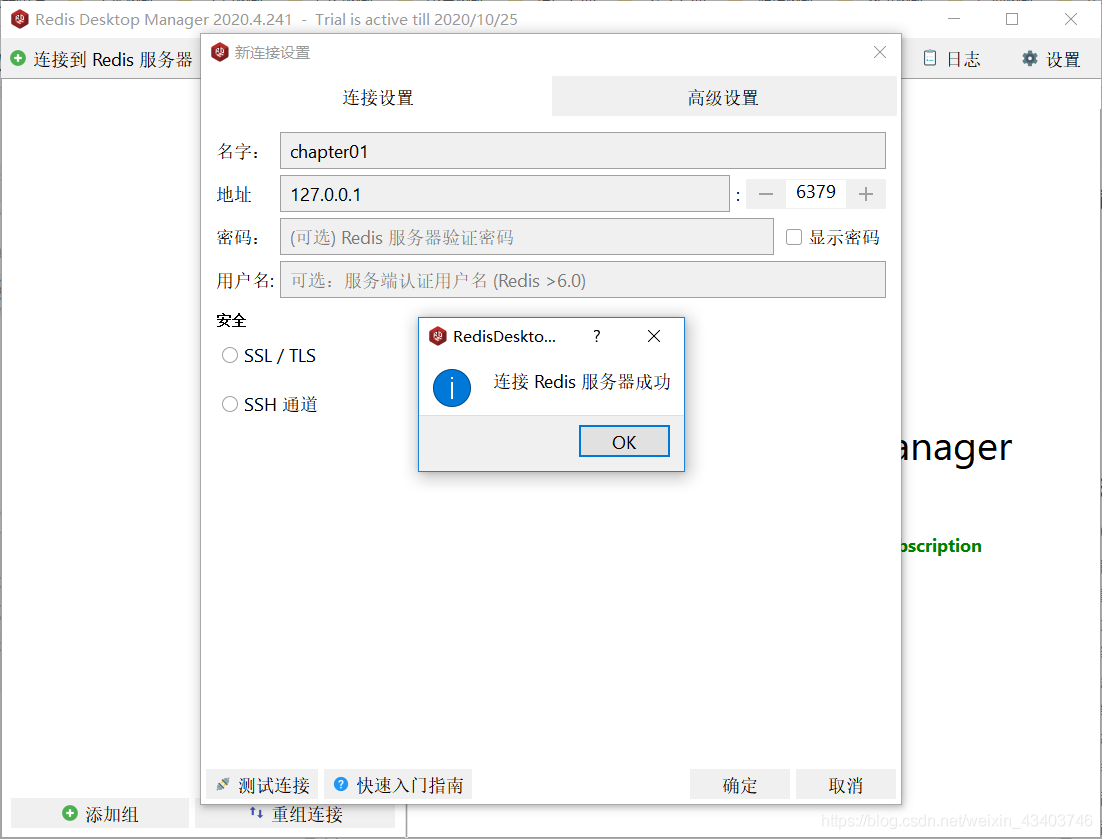
Task: Click the blue info icon in the dialog
Action: pyautogui.click(x=452, y=388)
